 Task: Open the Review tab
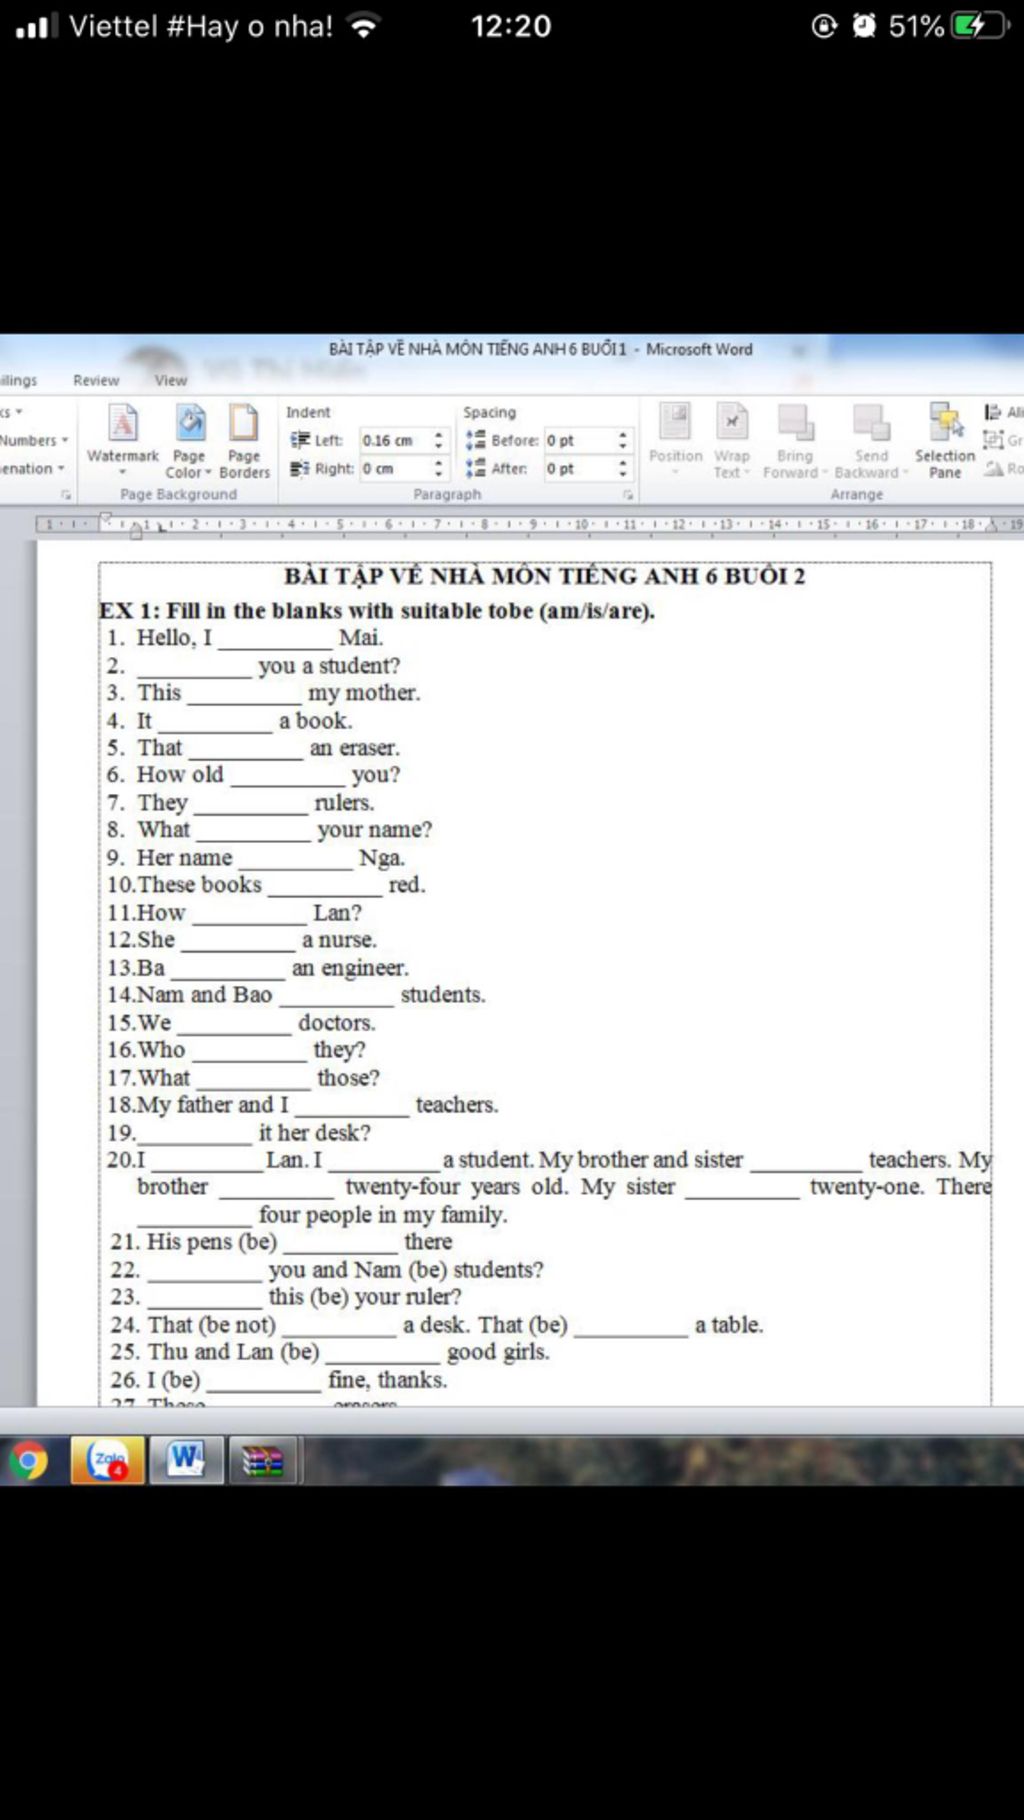[x=96, y=380]
